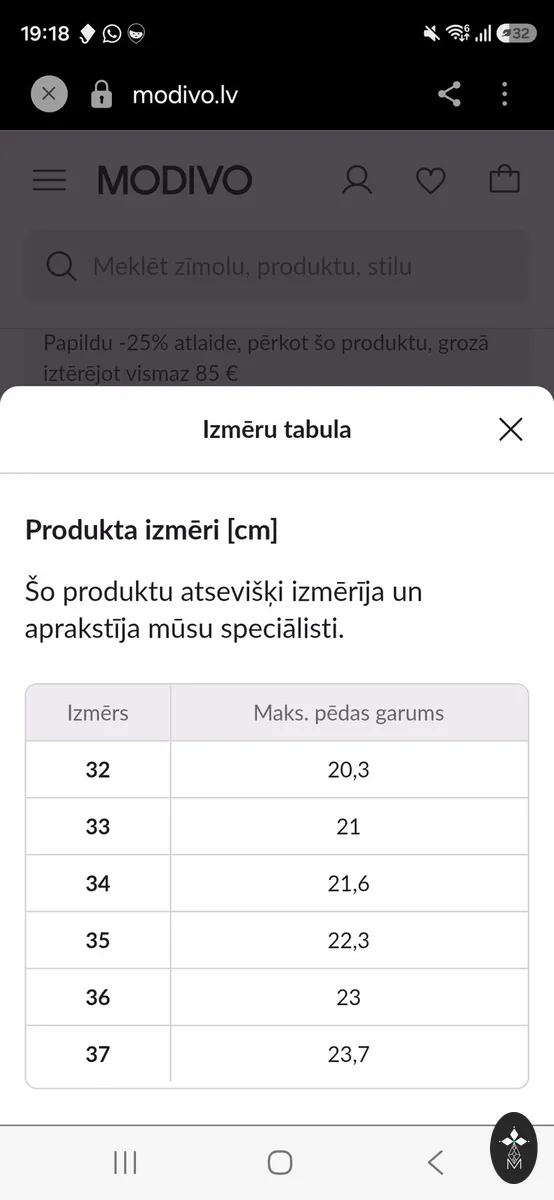Tap the padlock site security icon
554x1200 pixels.
101,95
